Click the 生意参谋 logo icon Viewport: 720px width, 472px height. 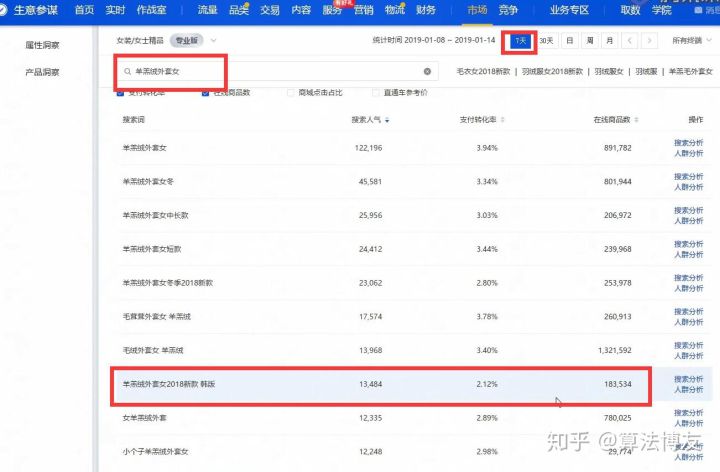click(2, 10)
